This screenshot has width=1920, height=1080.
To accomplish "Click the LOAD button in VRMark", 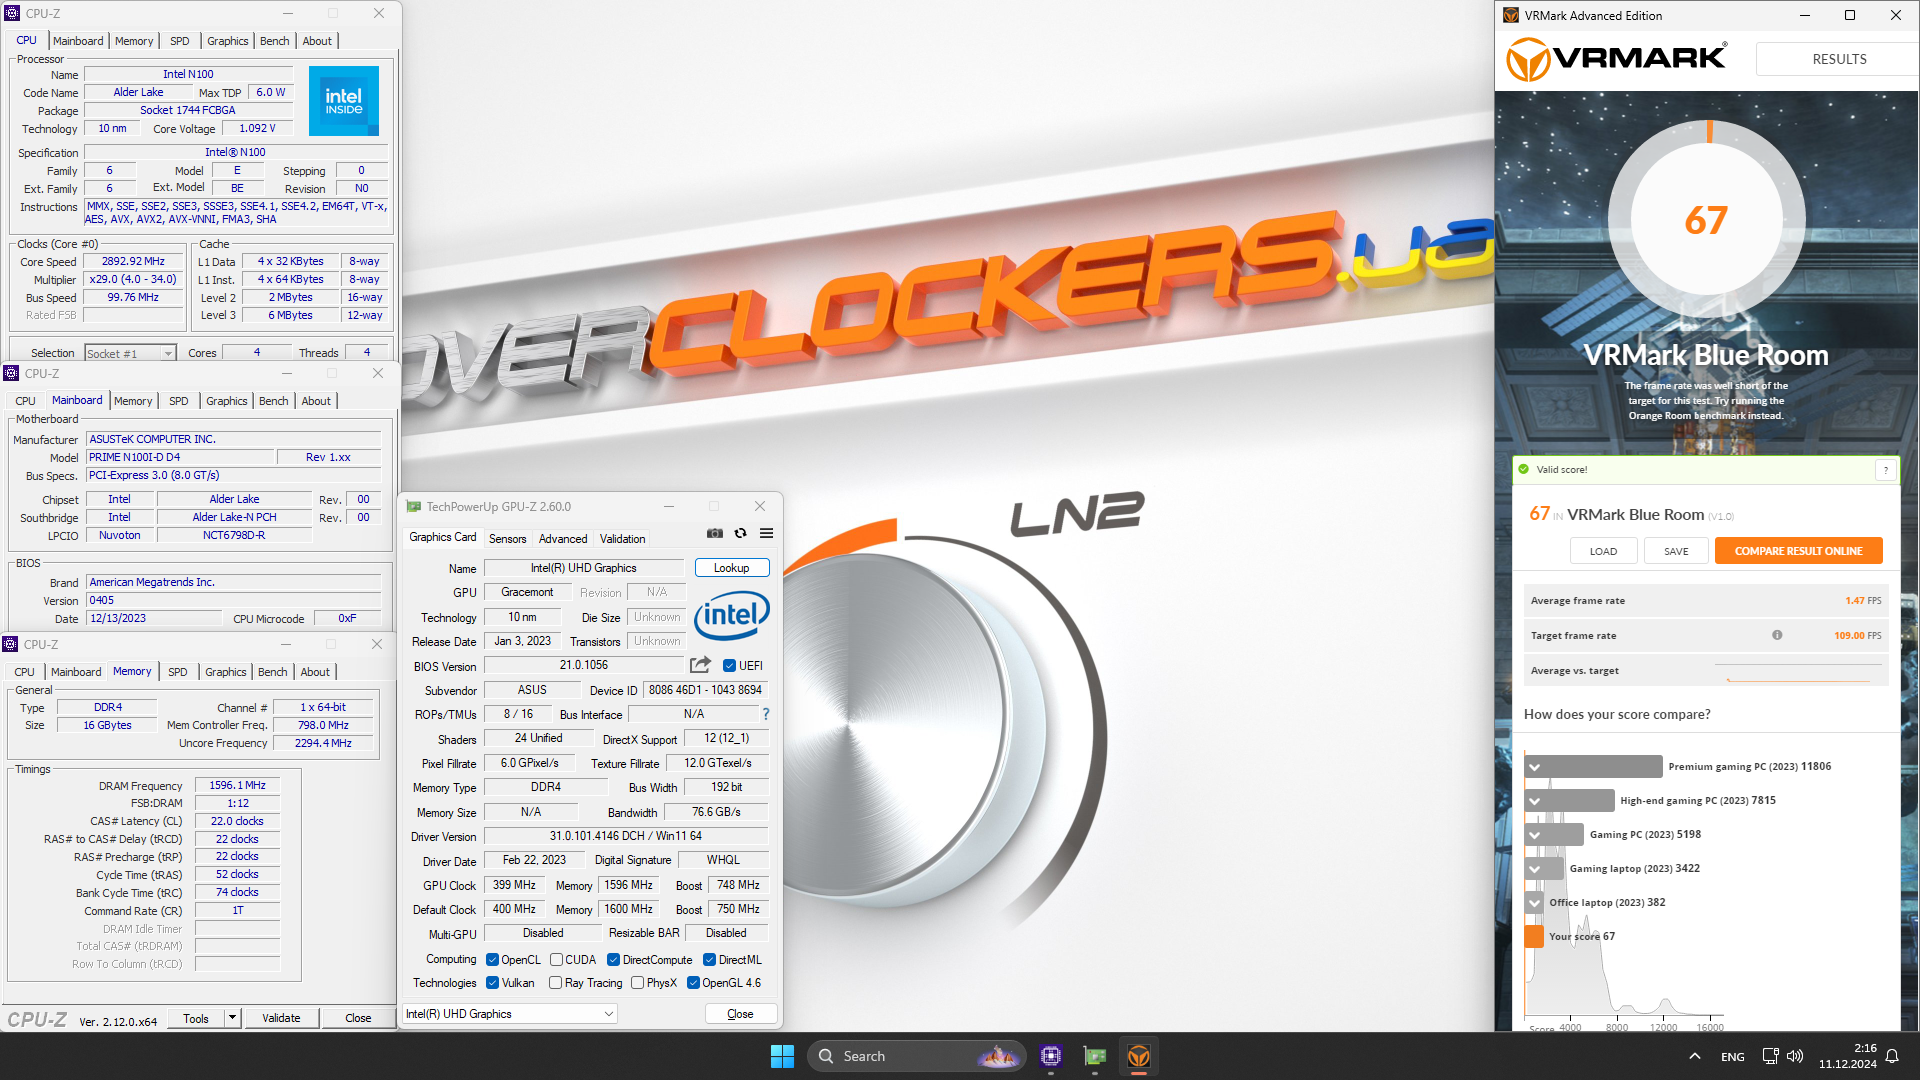I will 1603,551.
